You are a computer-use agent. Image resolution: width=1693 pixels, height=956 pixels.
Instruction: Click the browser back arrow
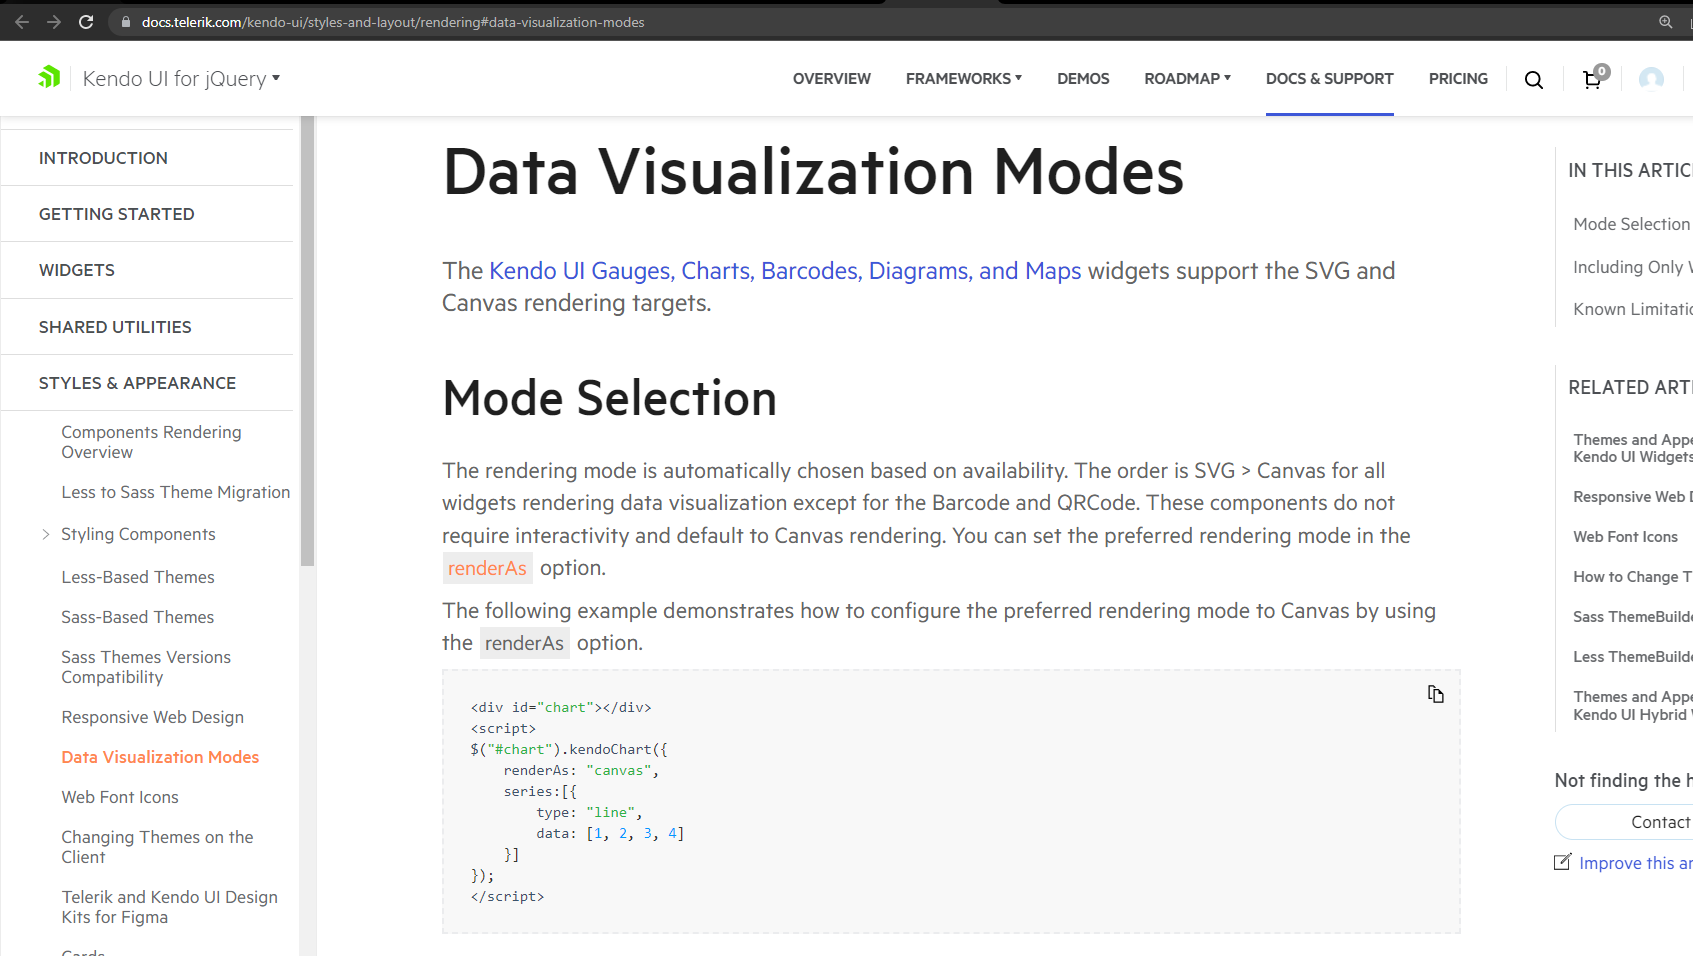coord(22,21)
